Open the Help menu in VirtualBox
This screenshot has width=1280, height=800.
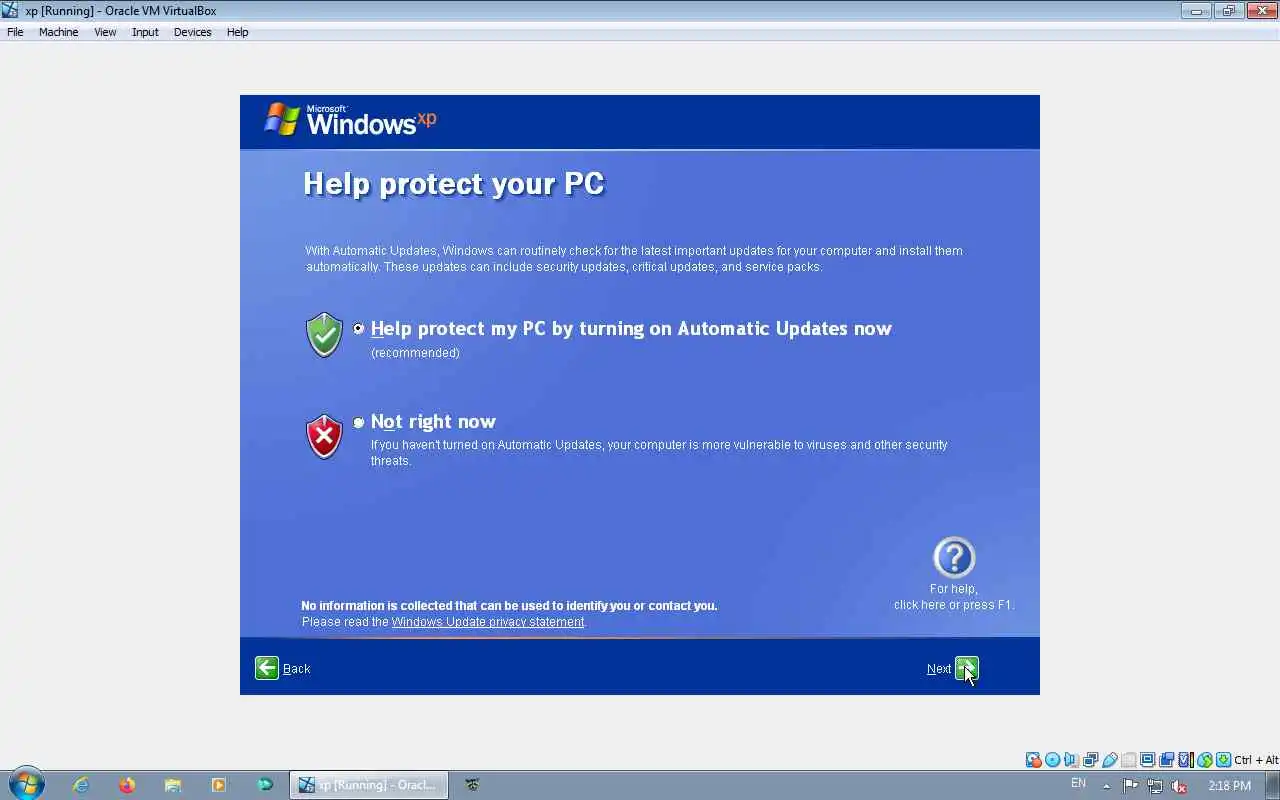click(x=237, y=32)
